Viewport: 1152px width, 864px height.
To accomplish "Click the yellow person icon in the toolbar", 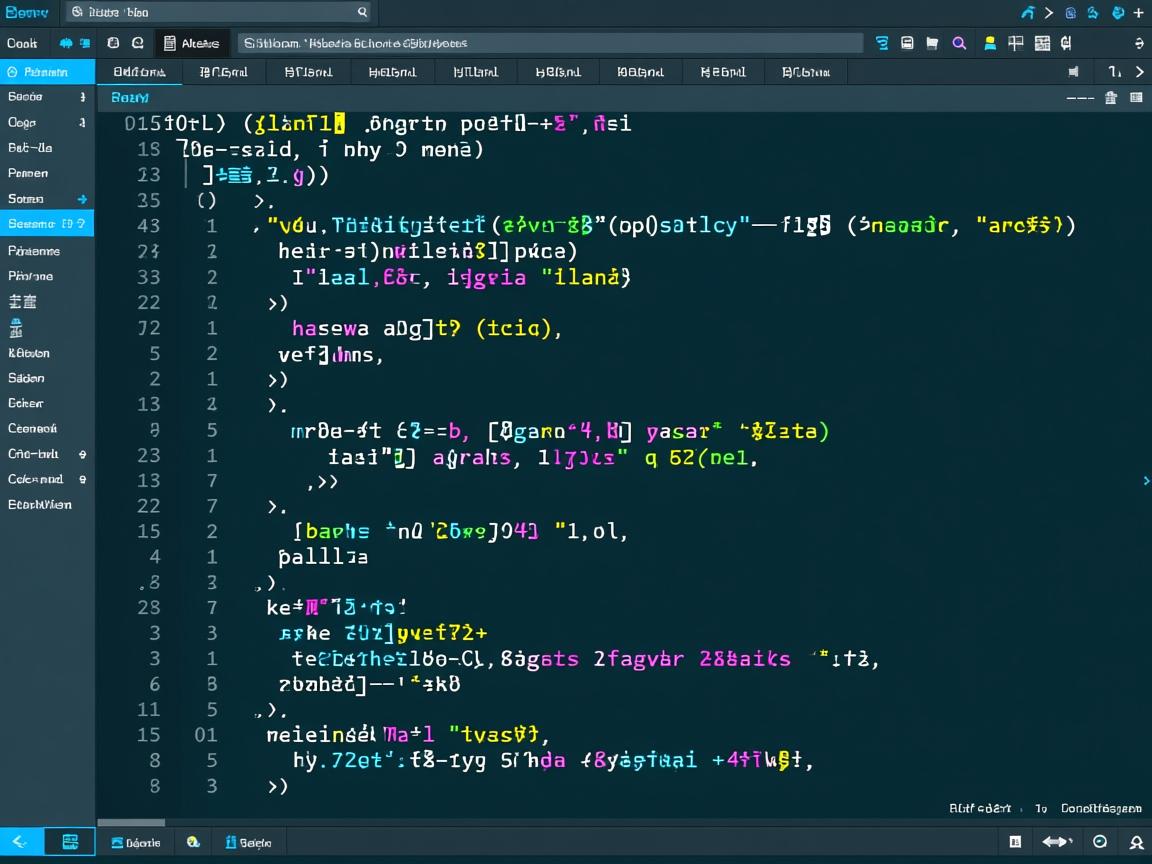I will click(x=990, y=43).
